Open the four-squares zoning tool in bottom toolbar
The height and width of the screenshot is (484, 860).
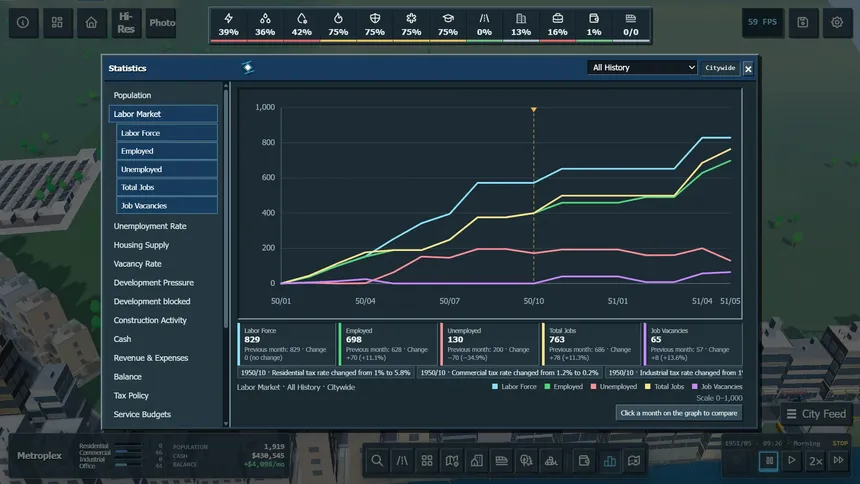(x=427, y=460)
